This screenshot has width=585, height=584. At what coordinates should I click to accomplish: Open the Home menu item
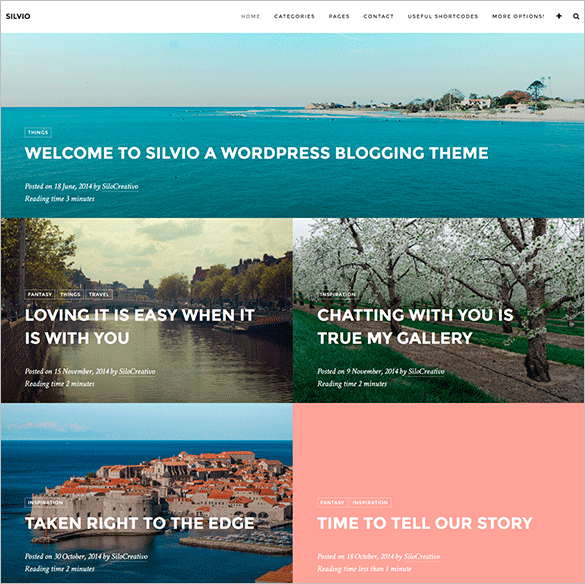click(x=250, y=16)
